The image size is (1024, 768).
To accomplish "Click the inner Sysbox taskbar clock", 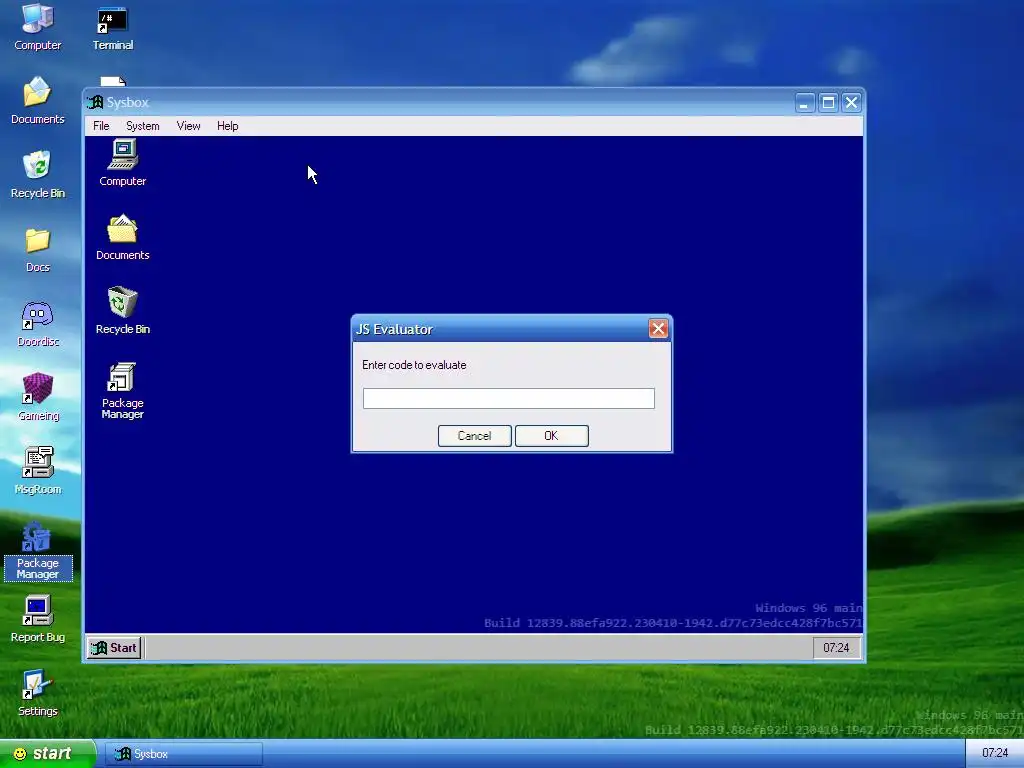I will click(836, 648).
